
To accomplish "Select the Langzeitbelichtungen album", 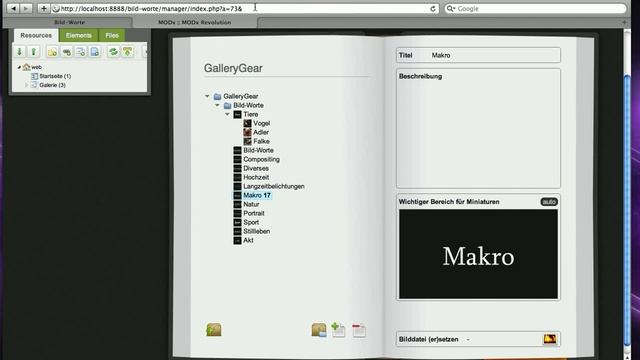I will tap(274, 186).
